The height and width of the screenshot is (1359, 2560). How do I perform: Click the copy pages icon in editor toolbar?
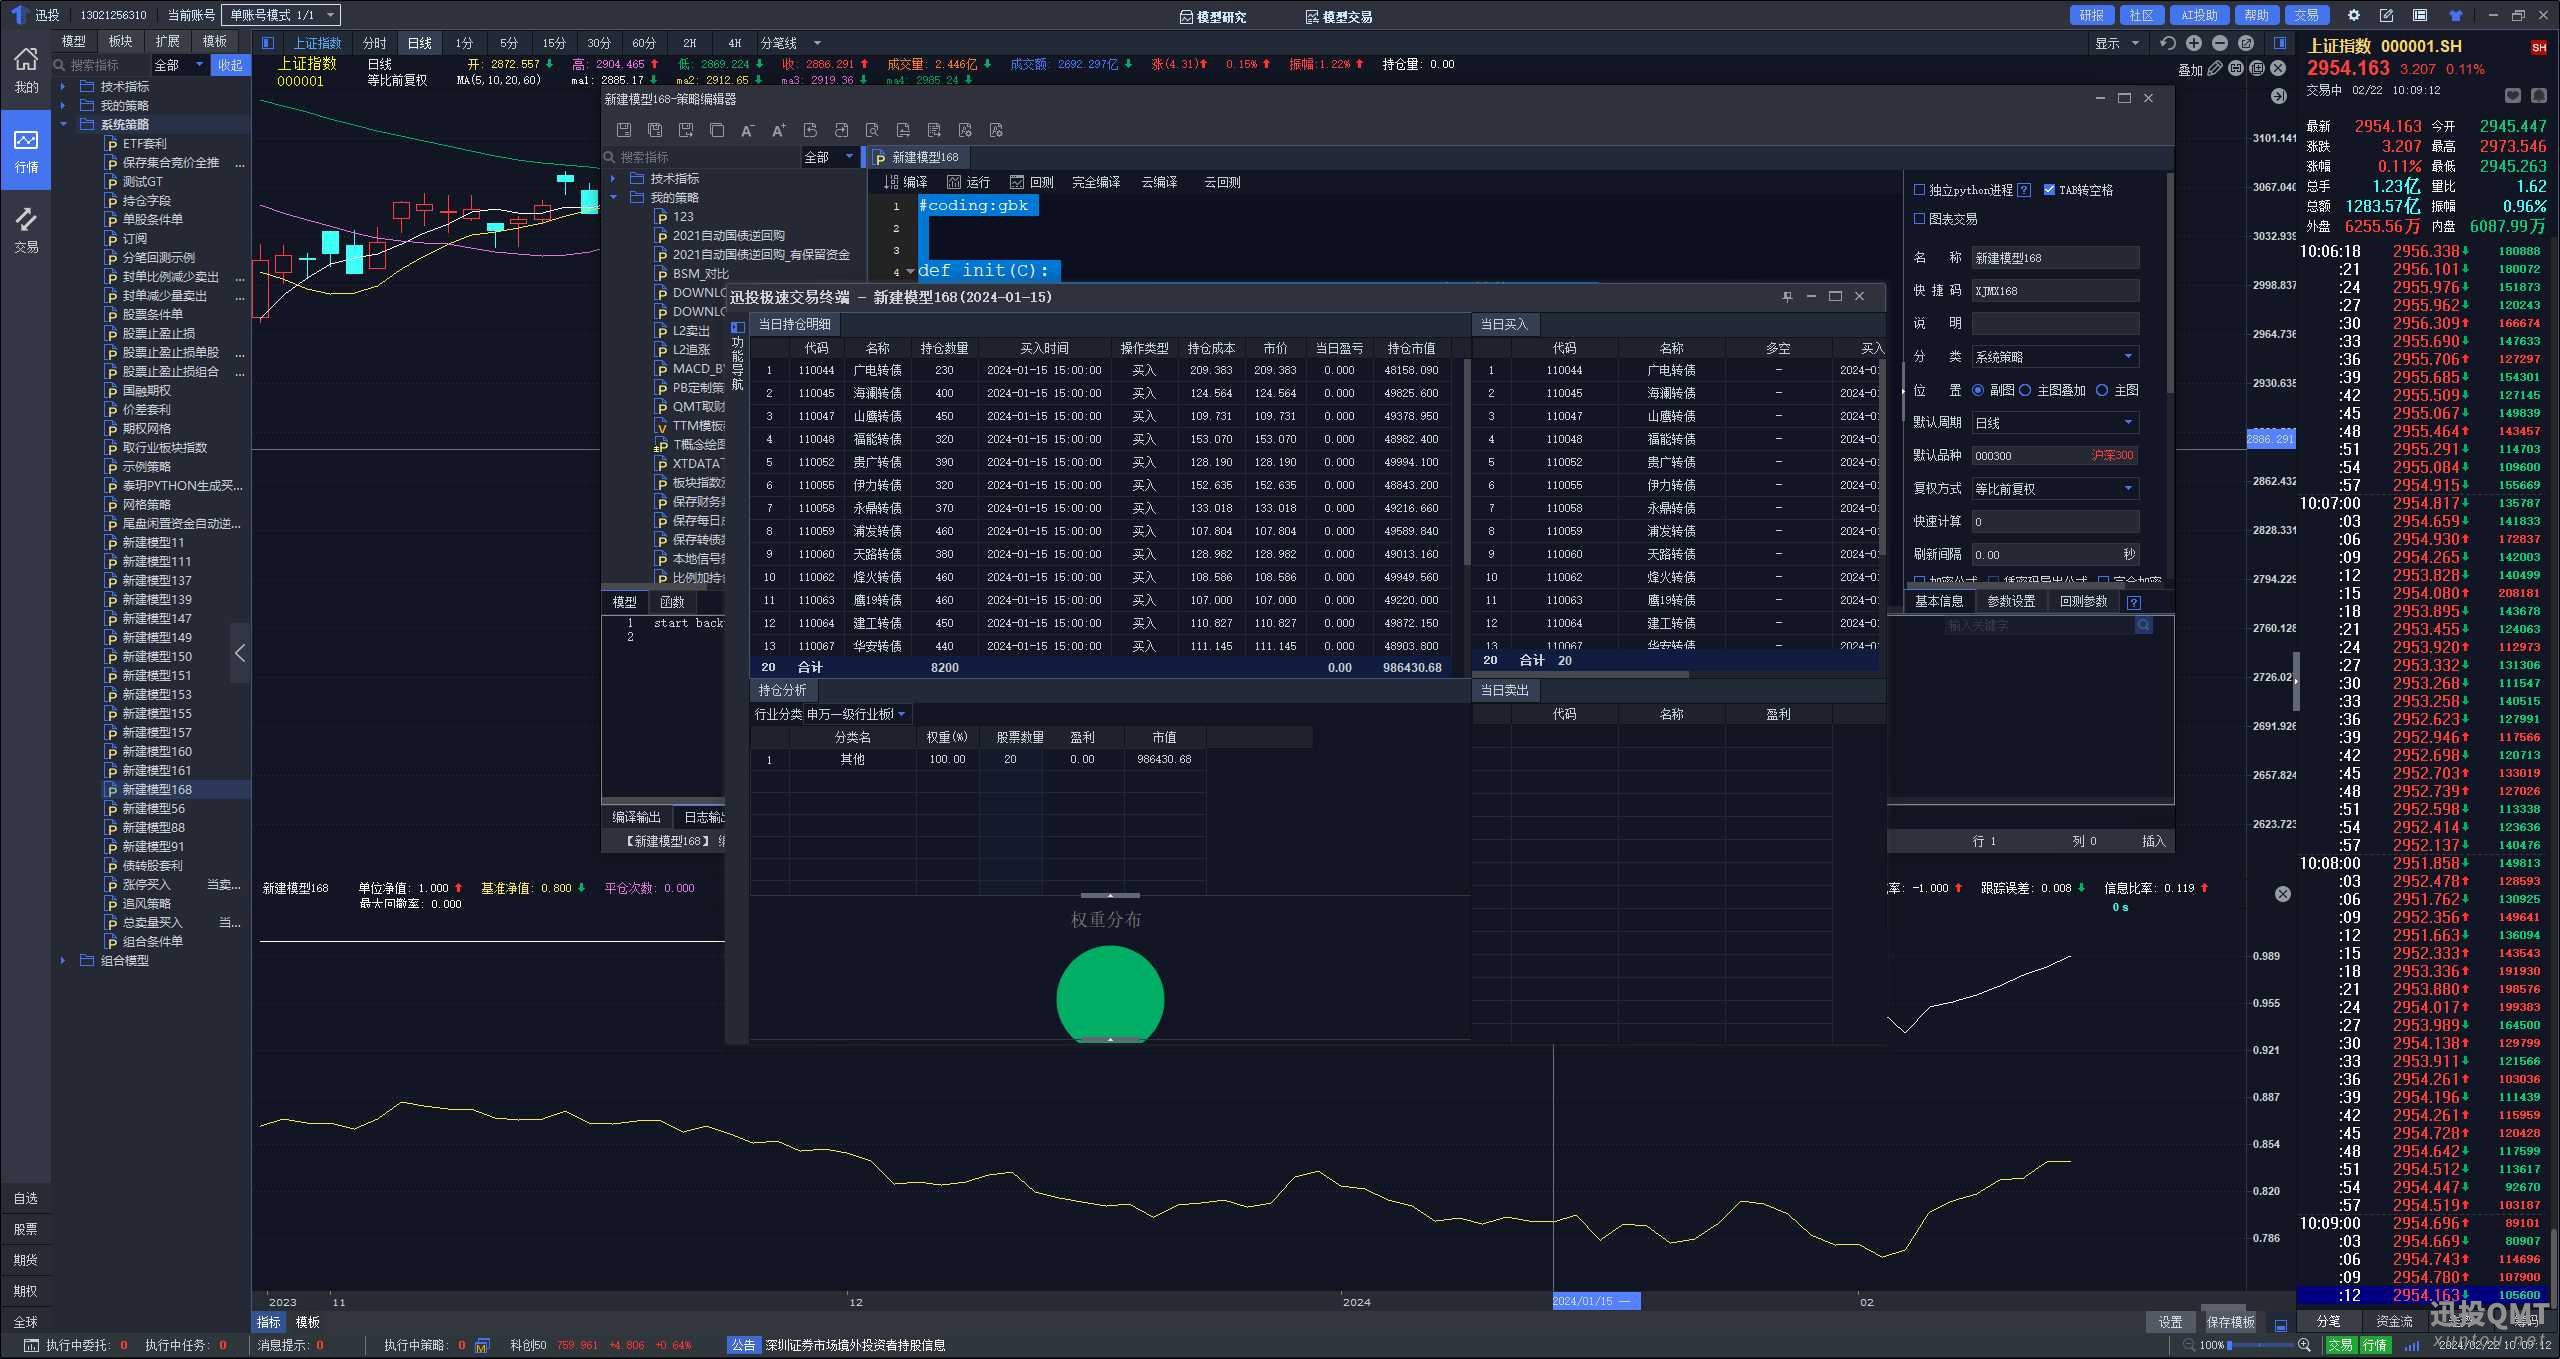[717, 130]
